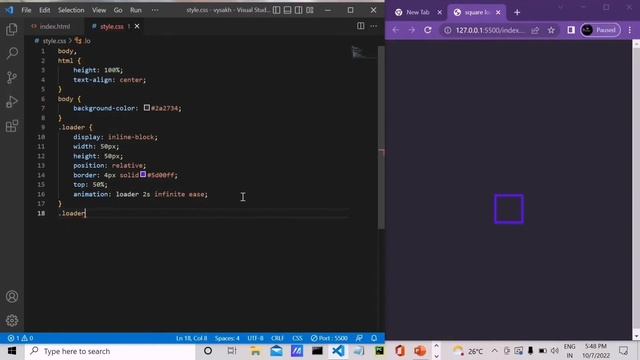Share this page from address bar
This screenshot has height=360, width=640.
535,30
